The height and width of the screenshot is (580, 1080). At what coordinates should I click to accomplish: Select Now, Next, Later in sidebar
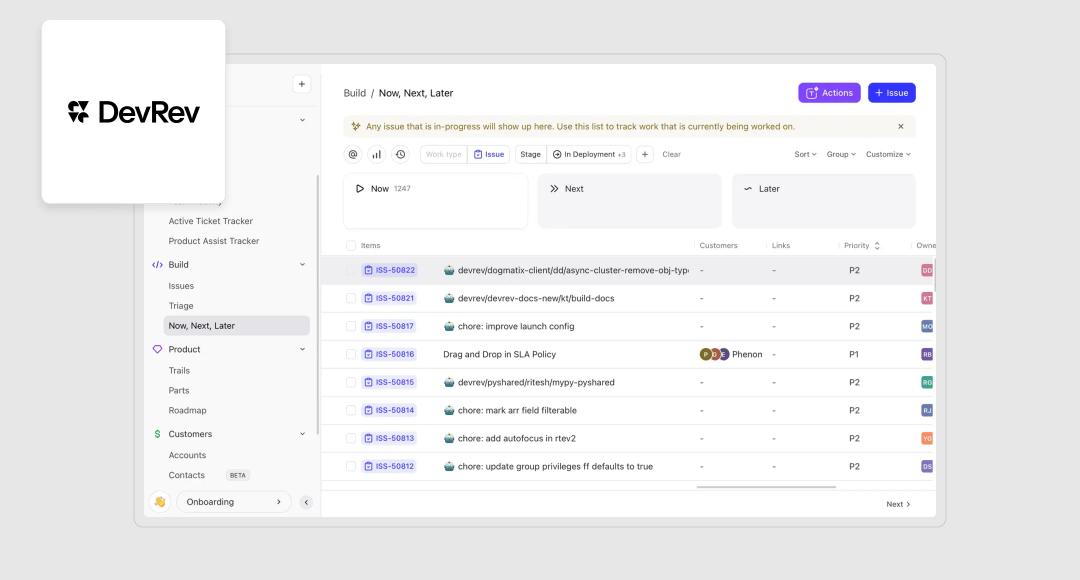pos(236,326)
